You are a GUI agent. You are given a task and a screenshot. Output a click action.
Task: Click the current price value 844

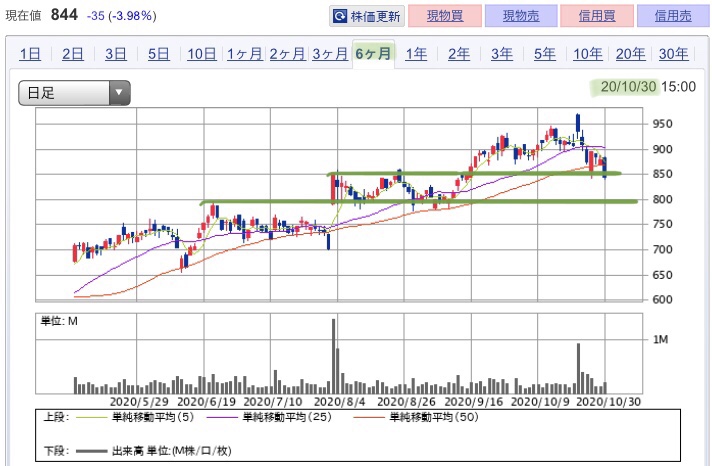(x=64, y=15)
